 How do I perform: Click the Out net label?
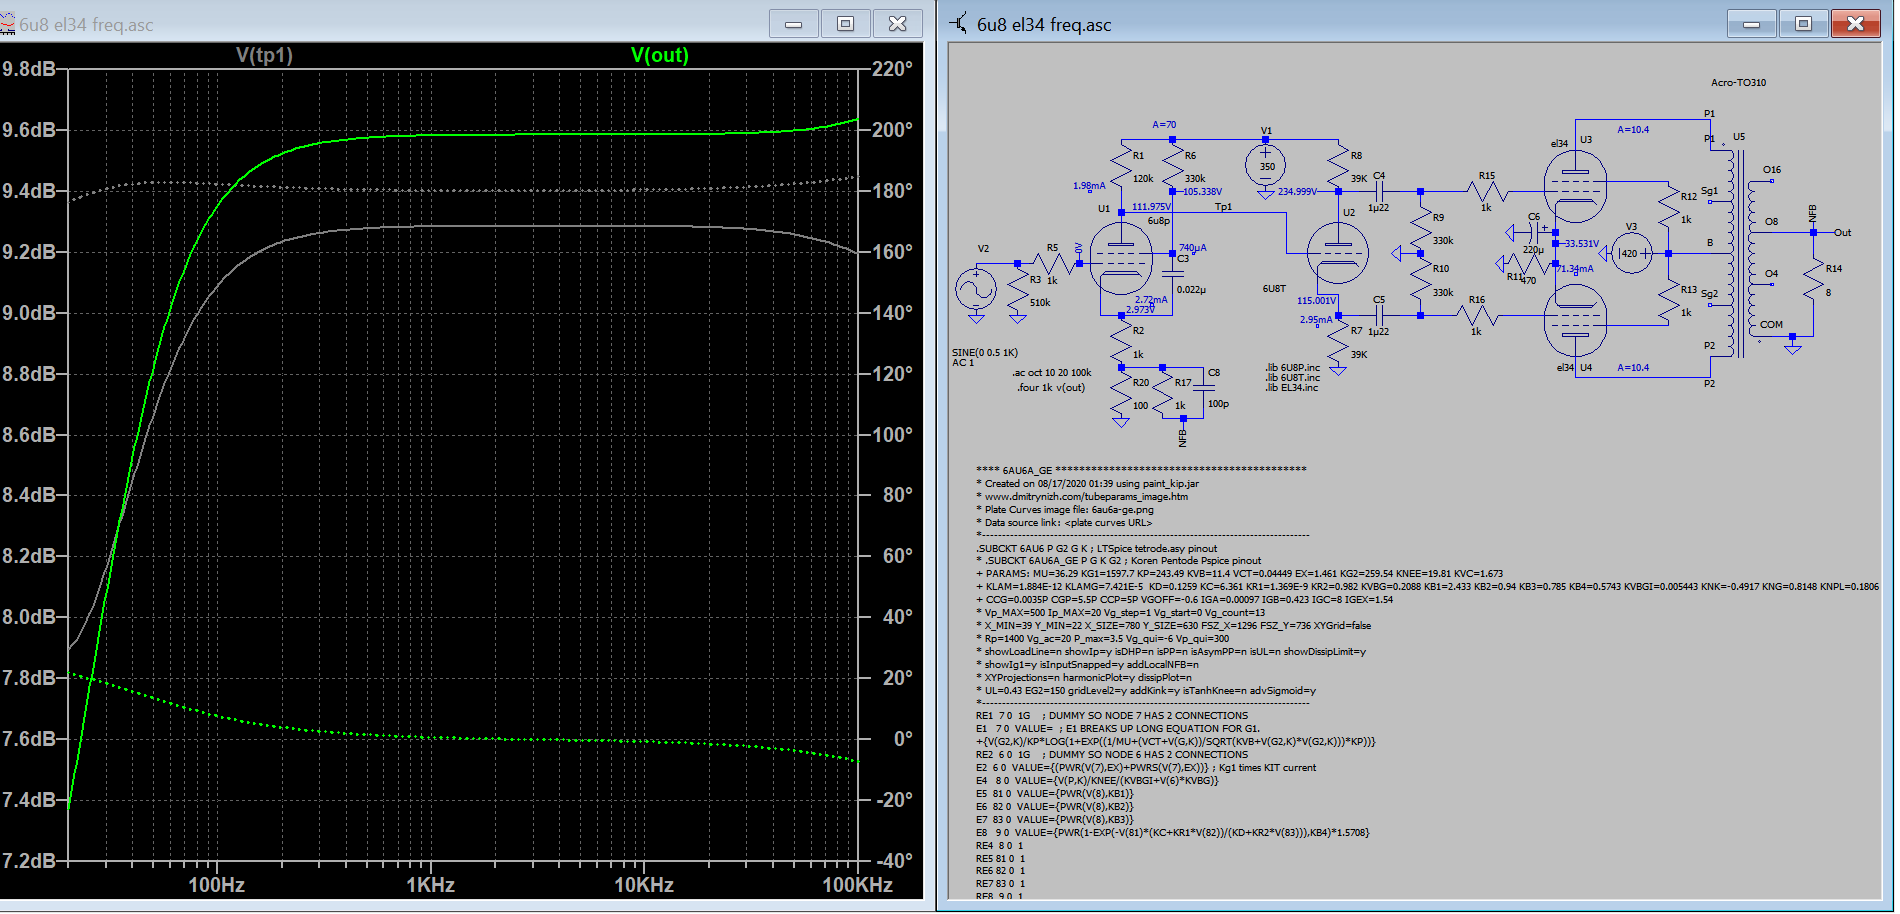click(x=1842, y=232)
